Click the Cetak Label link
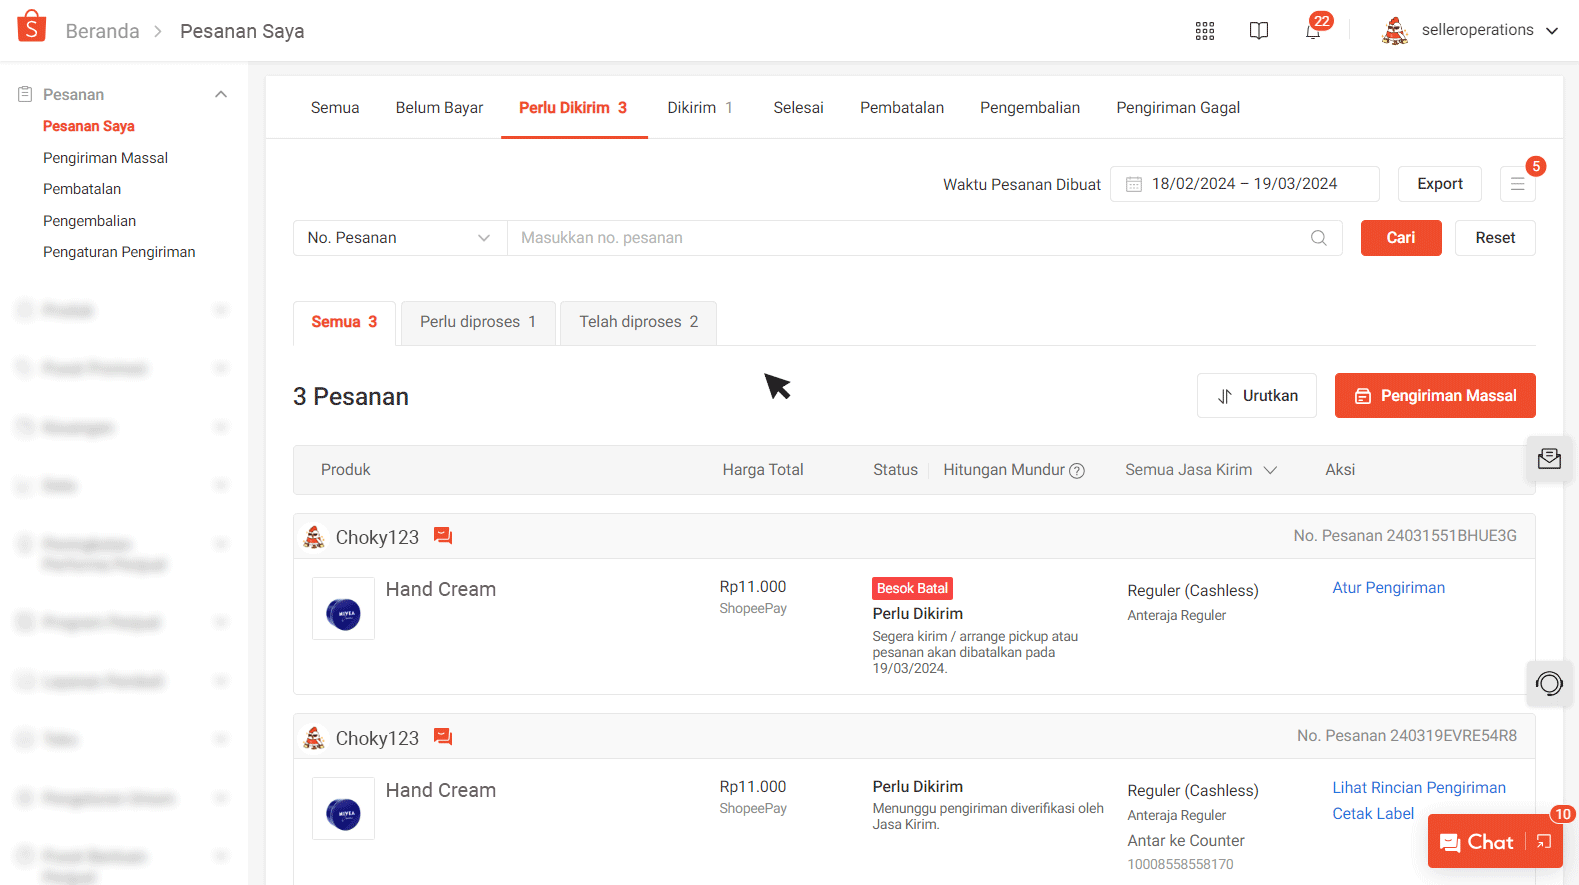Screen dimensions: 1579x885 [1373, 814]
